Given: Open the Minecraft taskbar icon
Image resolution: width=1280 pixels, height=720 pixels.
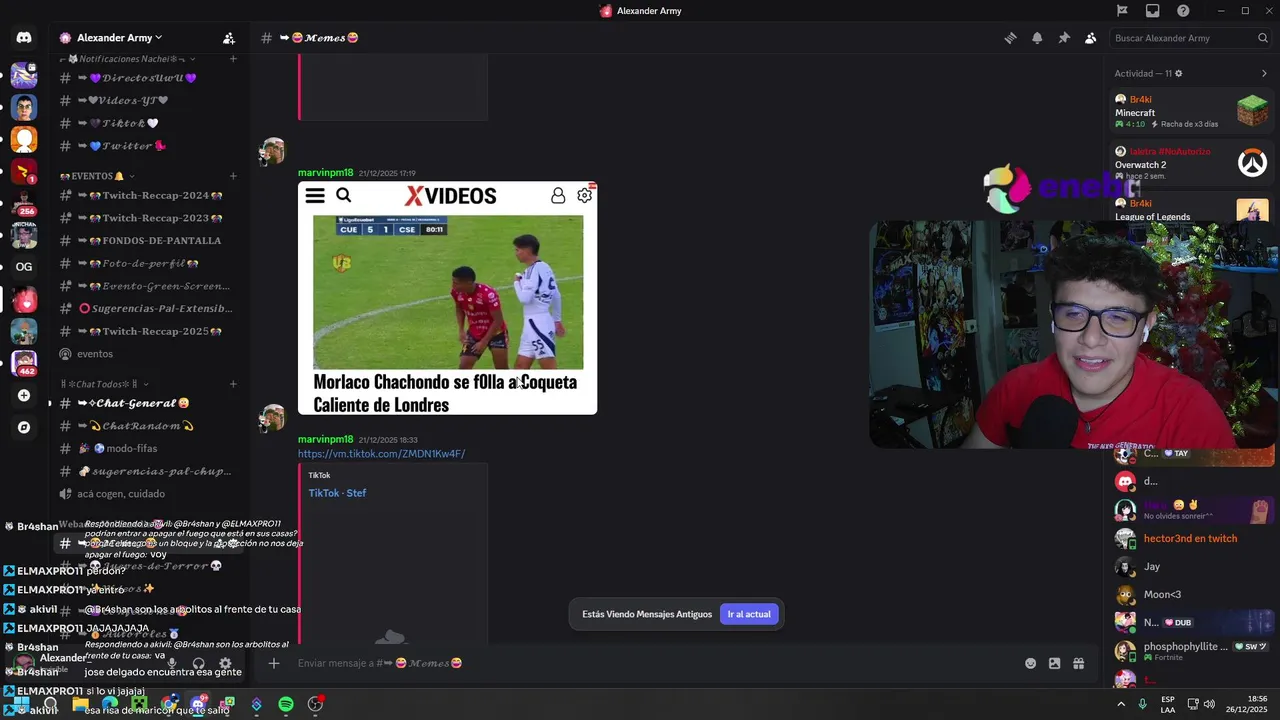Looking at the screenshot, I should (140, 704).
